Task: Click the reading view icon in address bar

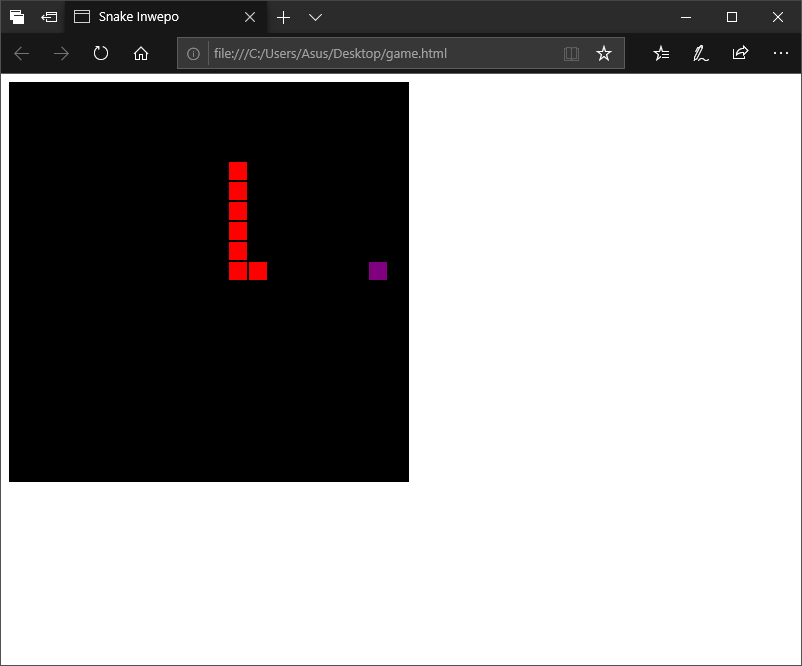Action: [x=571, y=54]
